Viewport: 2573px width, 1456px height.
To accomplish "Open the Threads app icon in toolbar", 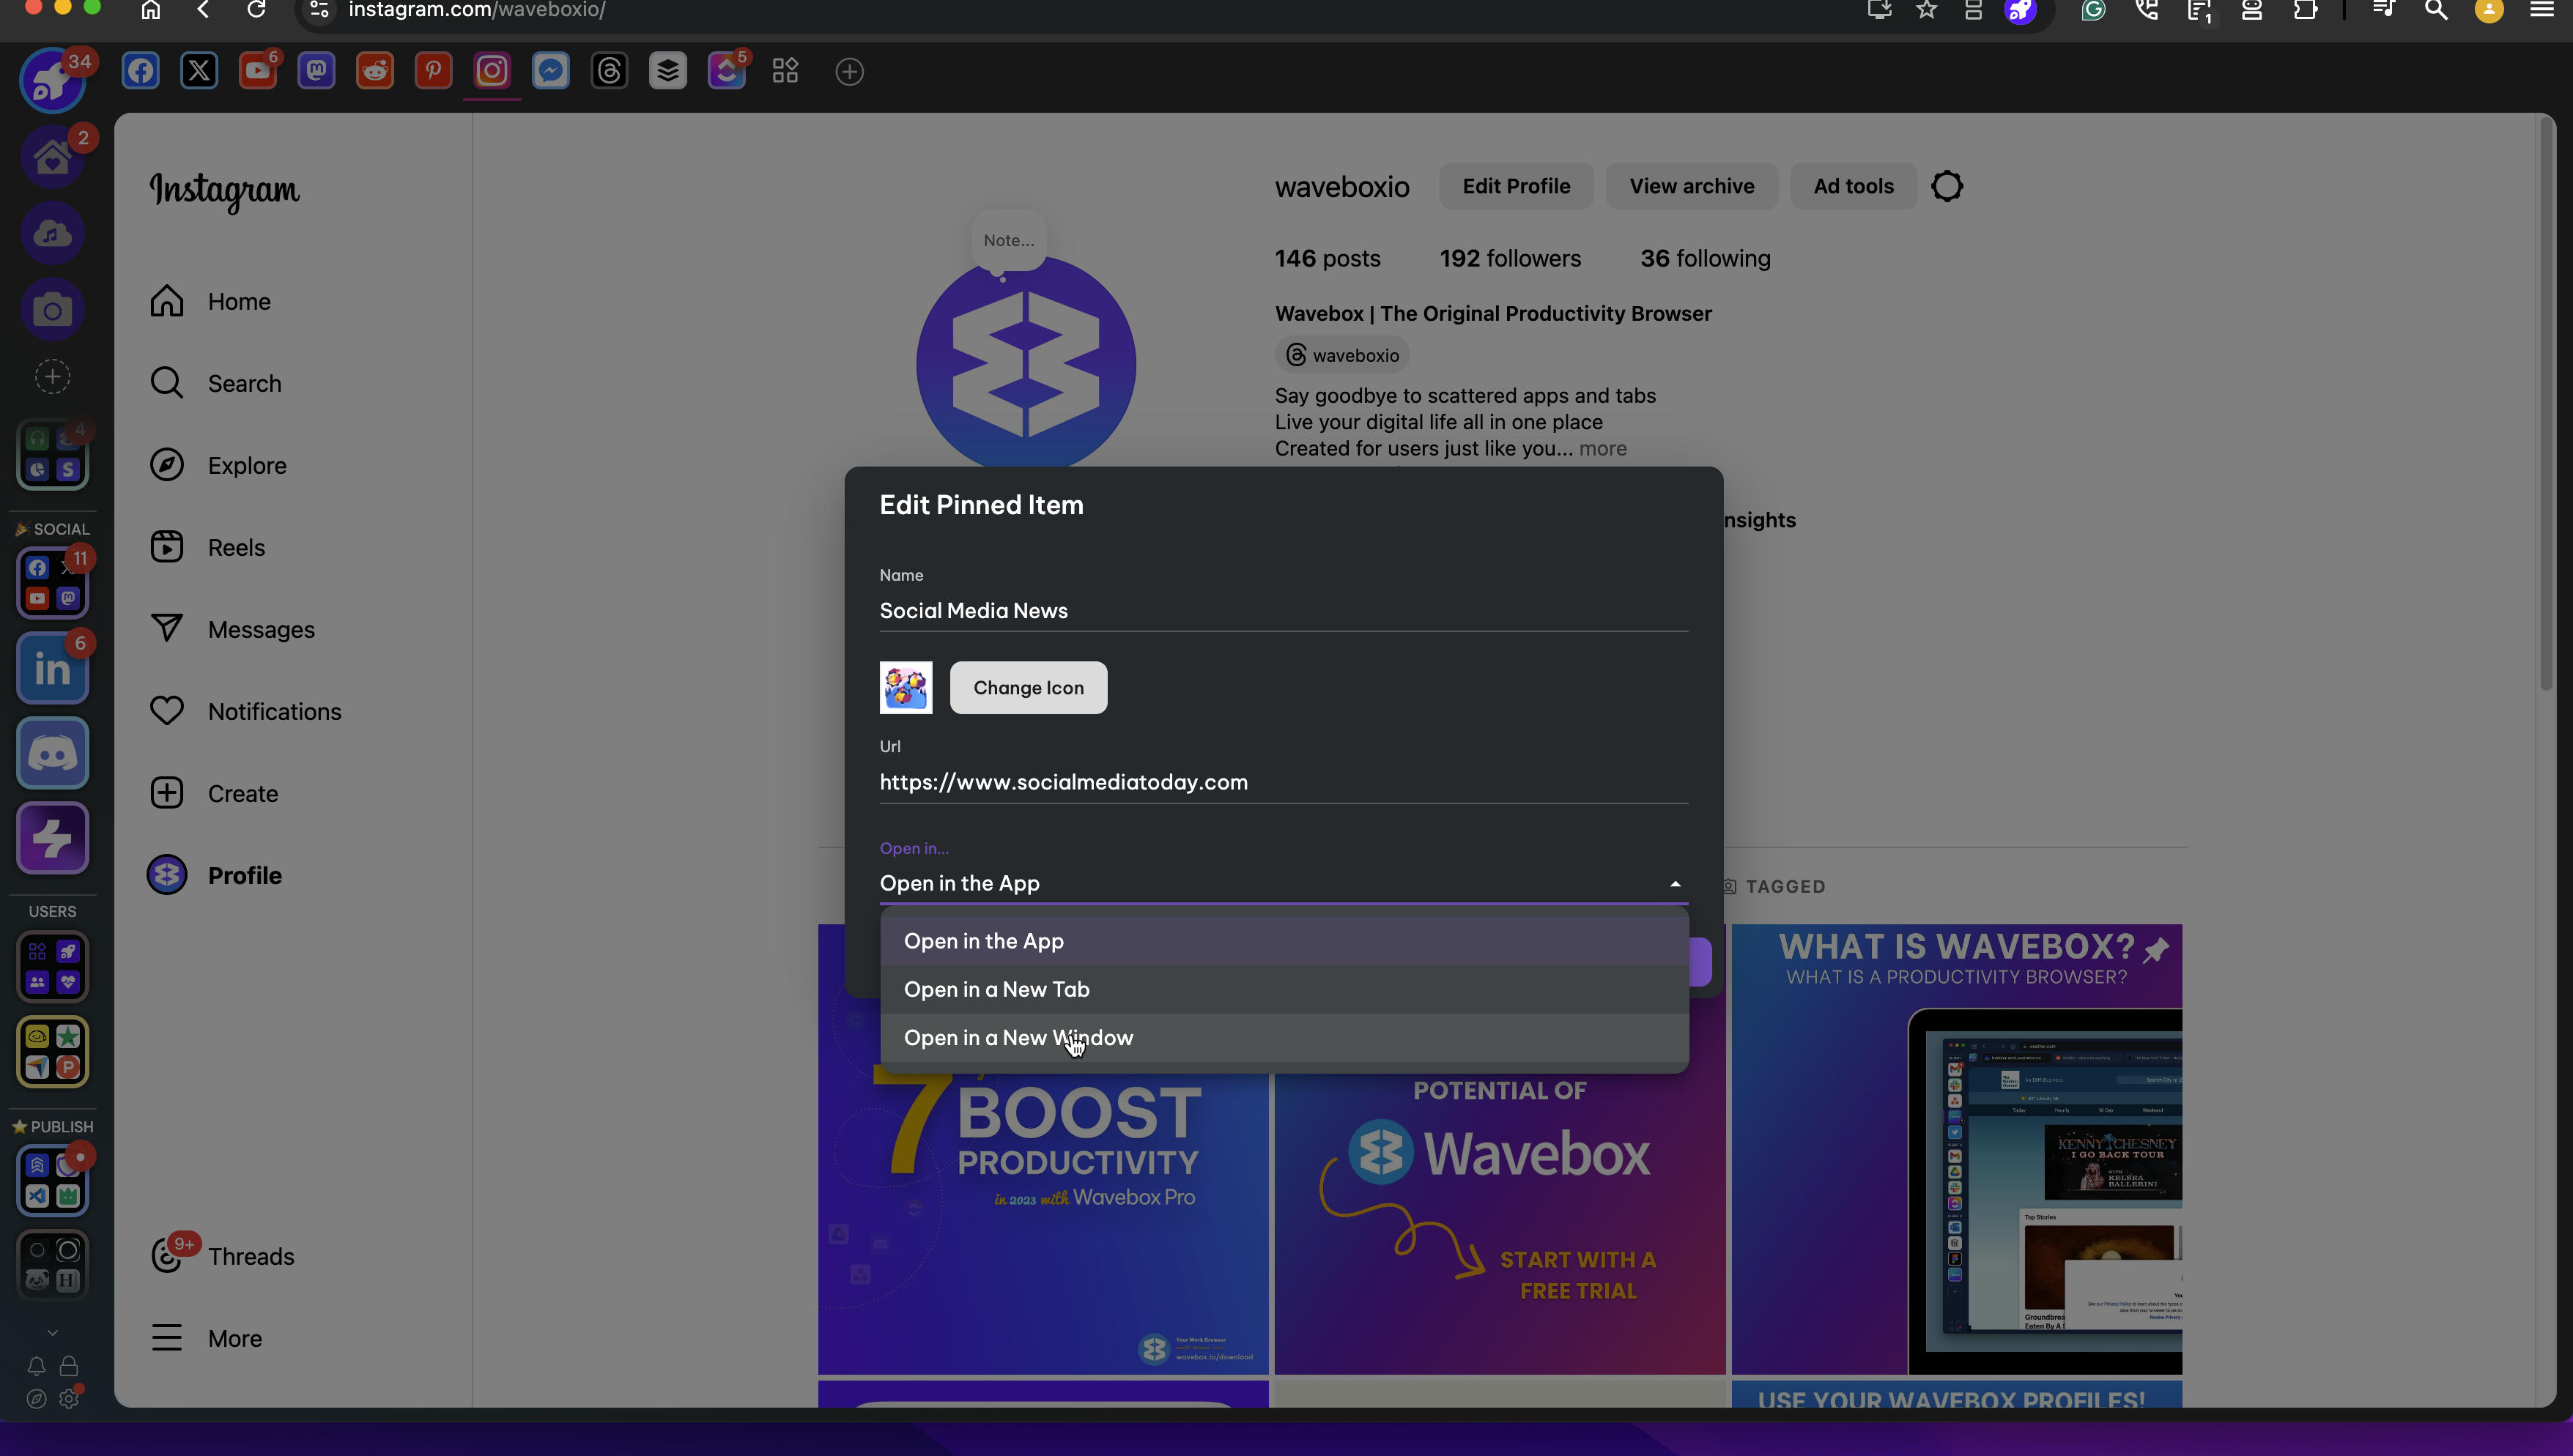I will click(x=609, y=71).
